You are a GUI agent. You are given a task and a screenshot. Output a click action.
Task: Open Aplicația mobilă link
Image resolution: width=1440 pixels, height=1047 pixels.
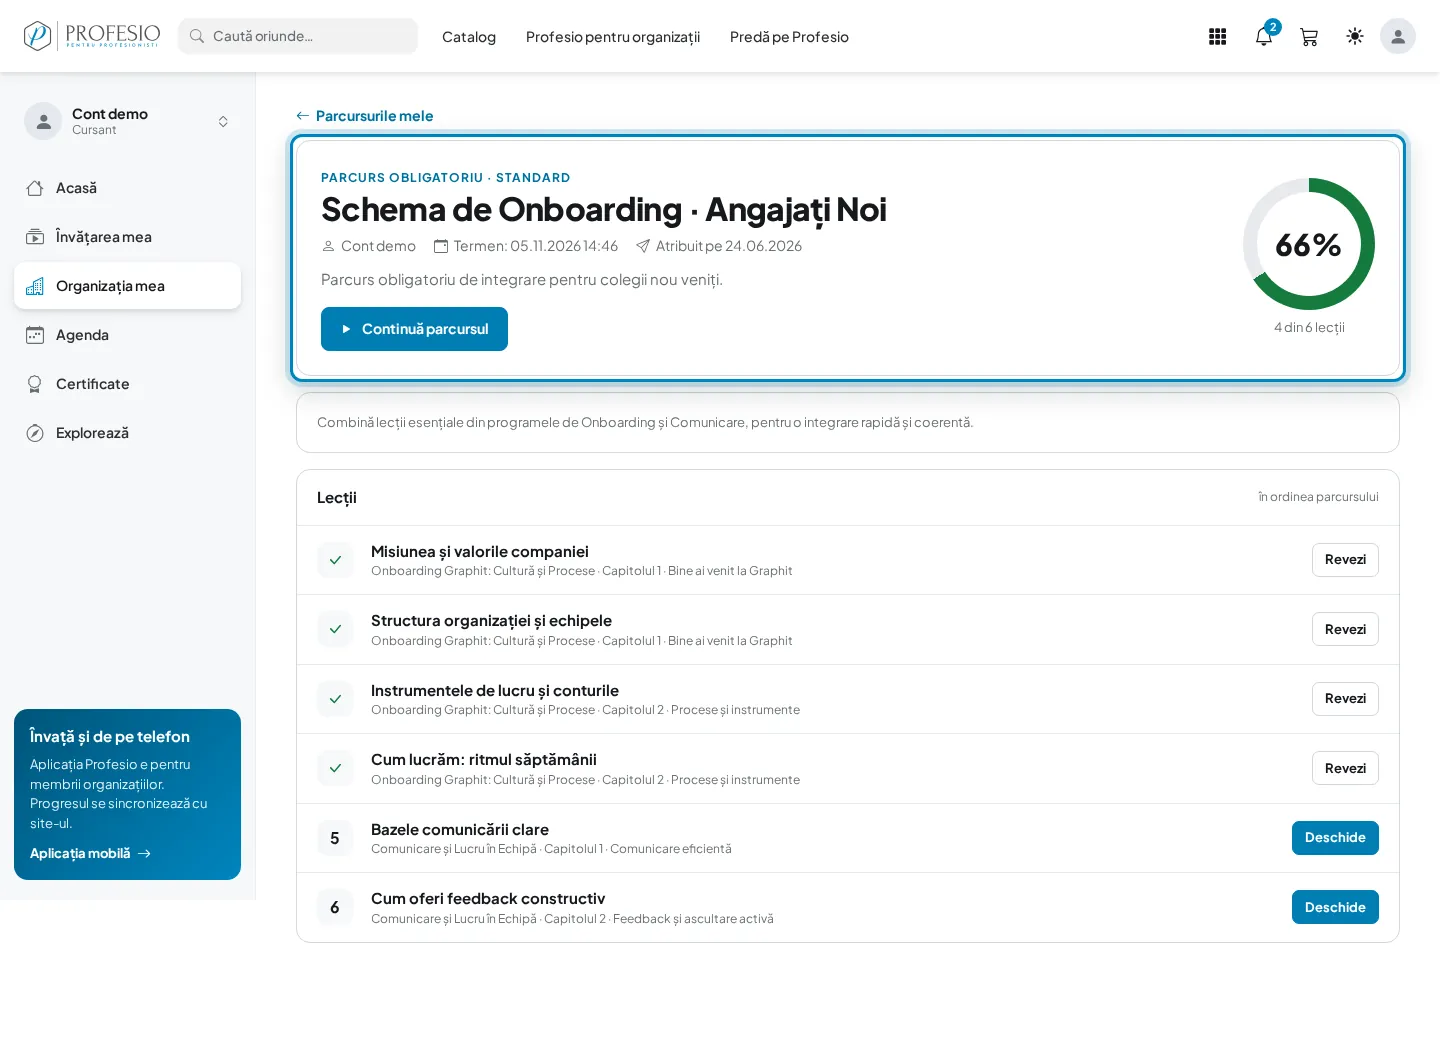point(90,854)
